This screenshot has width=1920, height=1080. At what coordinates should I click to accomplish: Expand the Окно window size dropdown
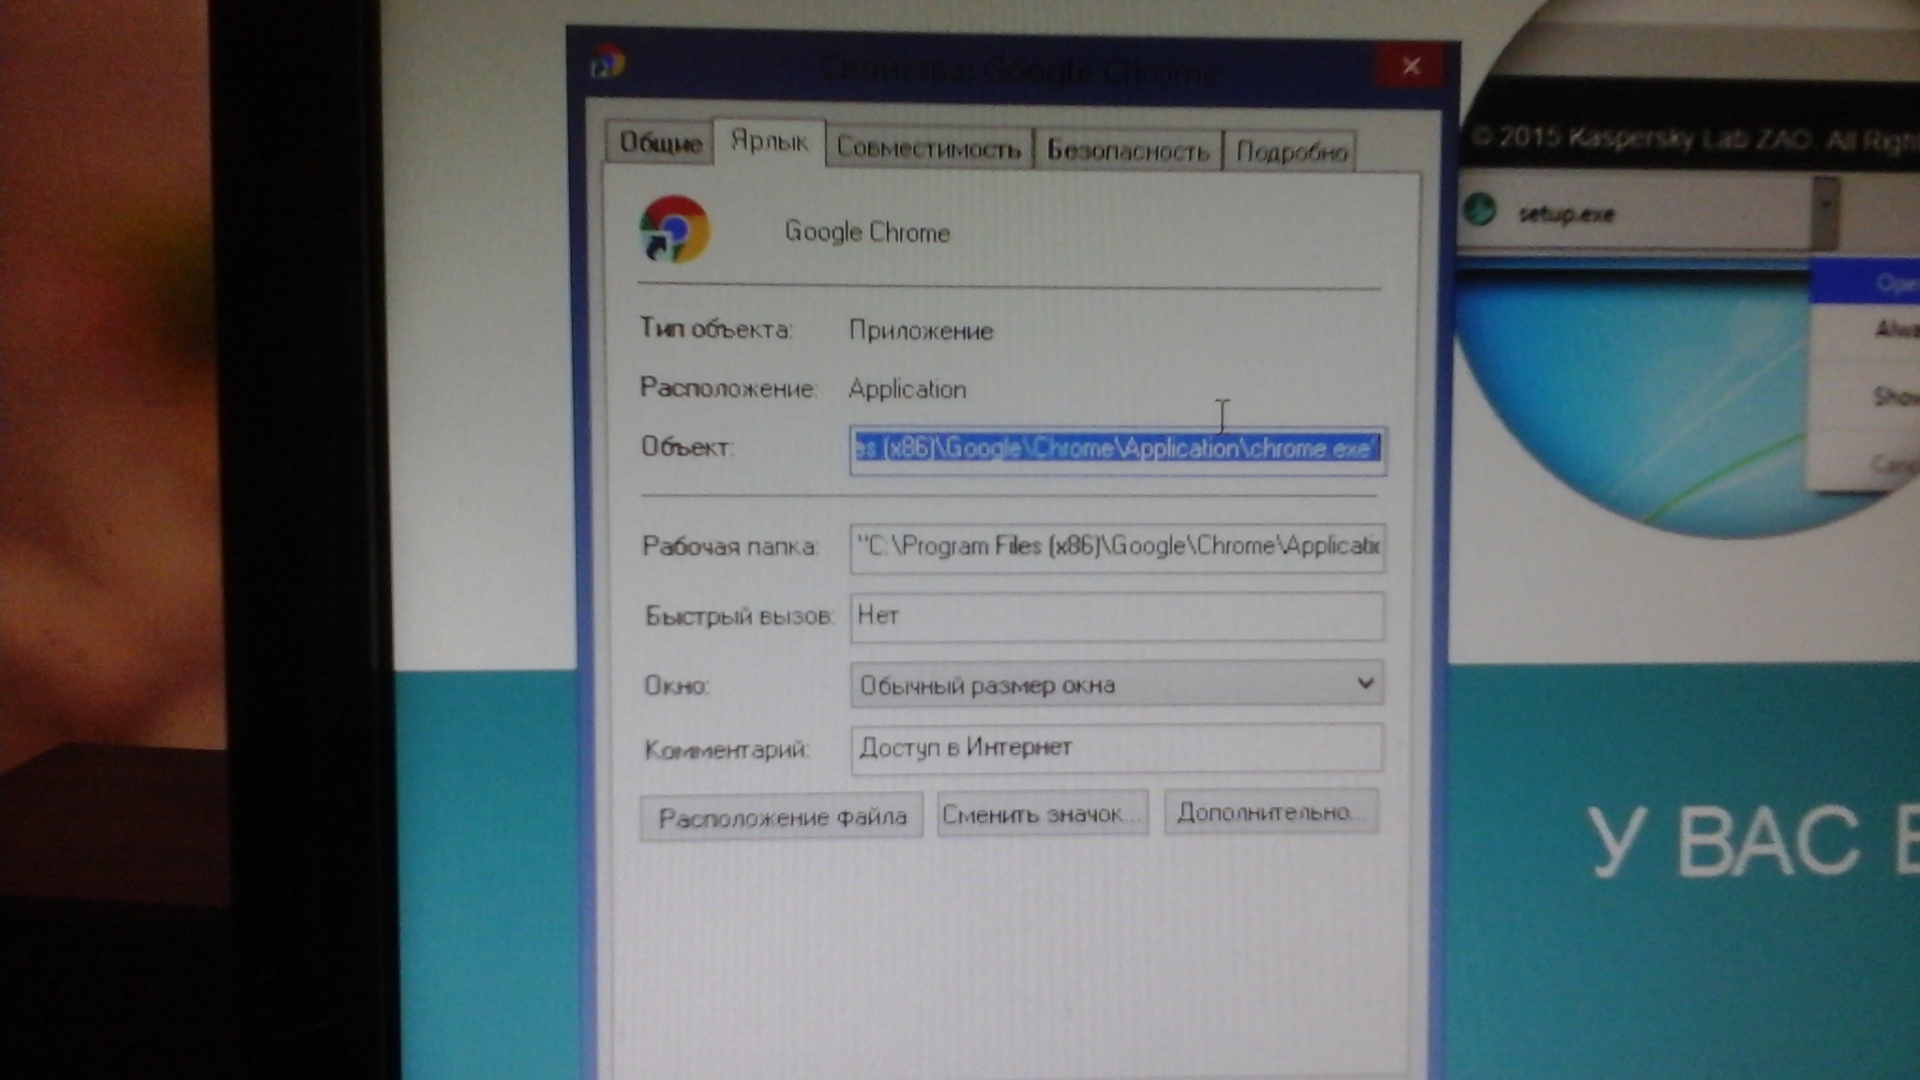1364,684
